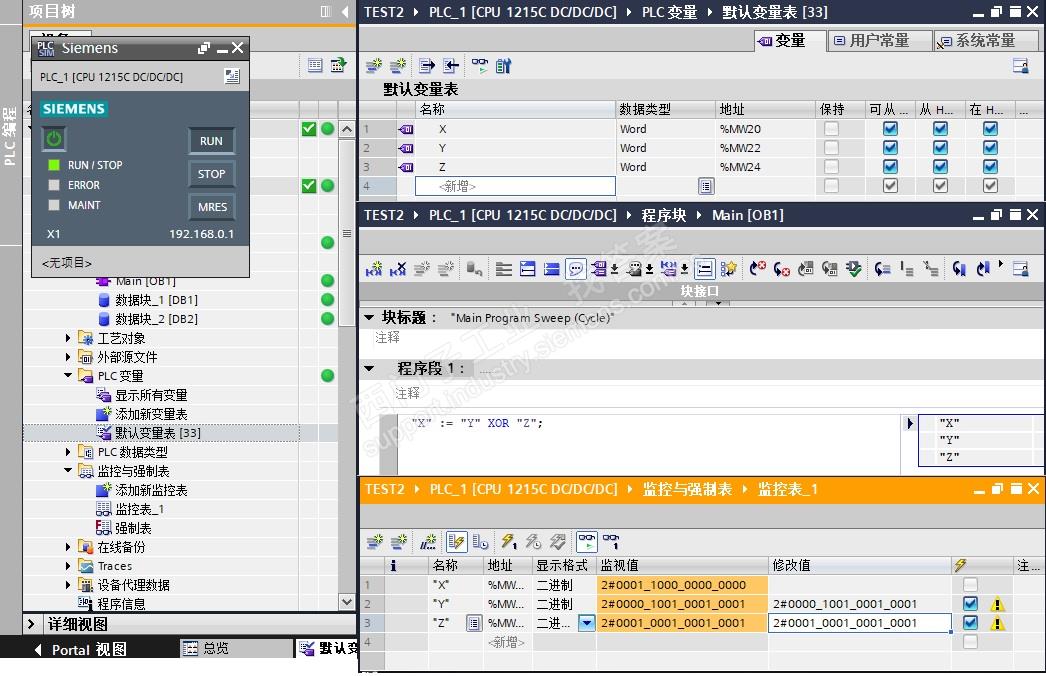1046x676 pixels.
Task: Monitor all glasses icon in variable table
Action: pos(480,65)
